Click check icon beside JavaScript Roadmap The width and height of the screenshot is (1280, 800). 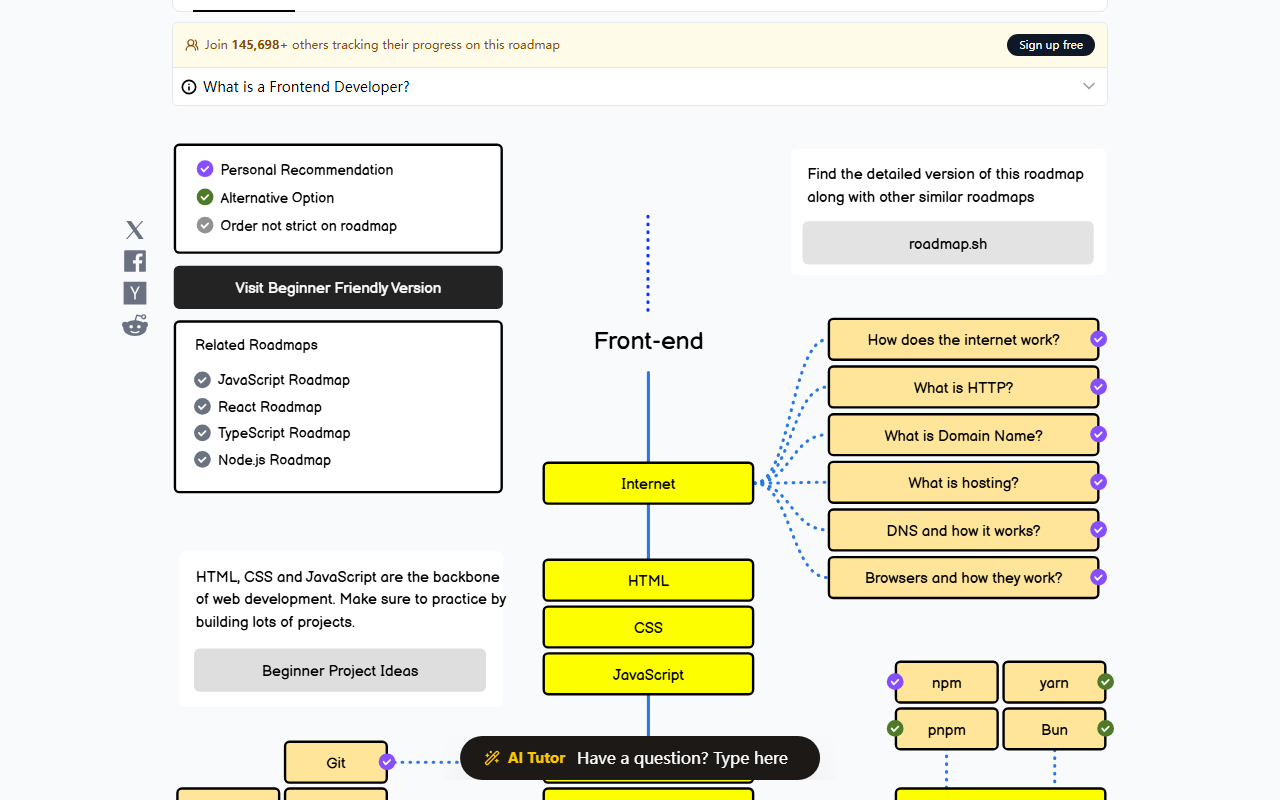[x=203, y=380]
